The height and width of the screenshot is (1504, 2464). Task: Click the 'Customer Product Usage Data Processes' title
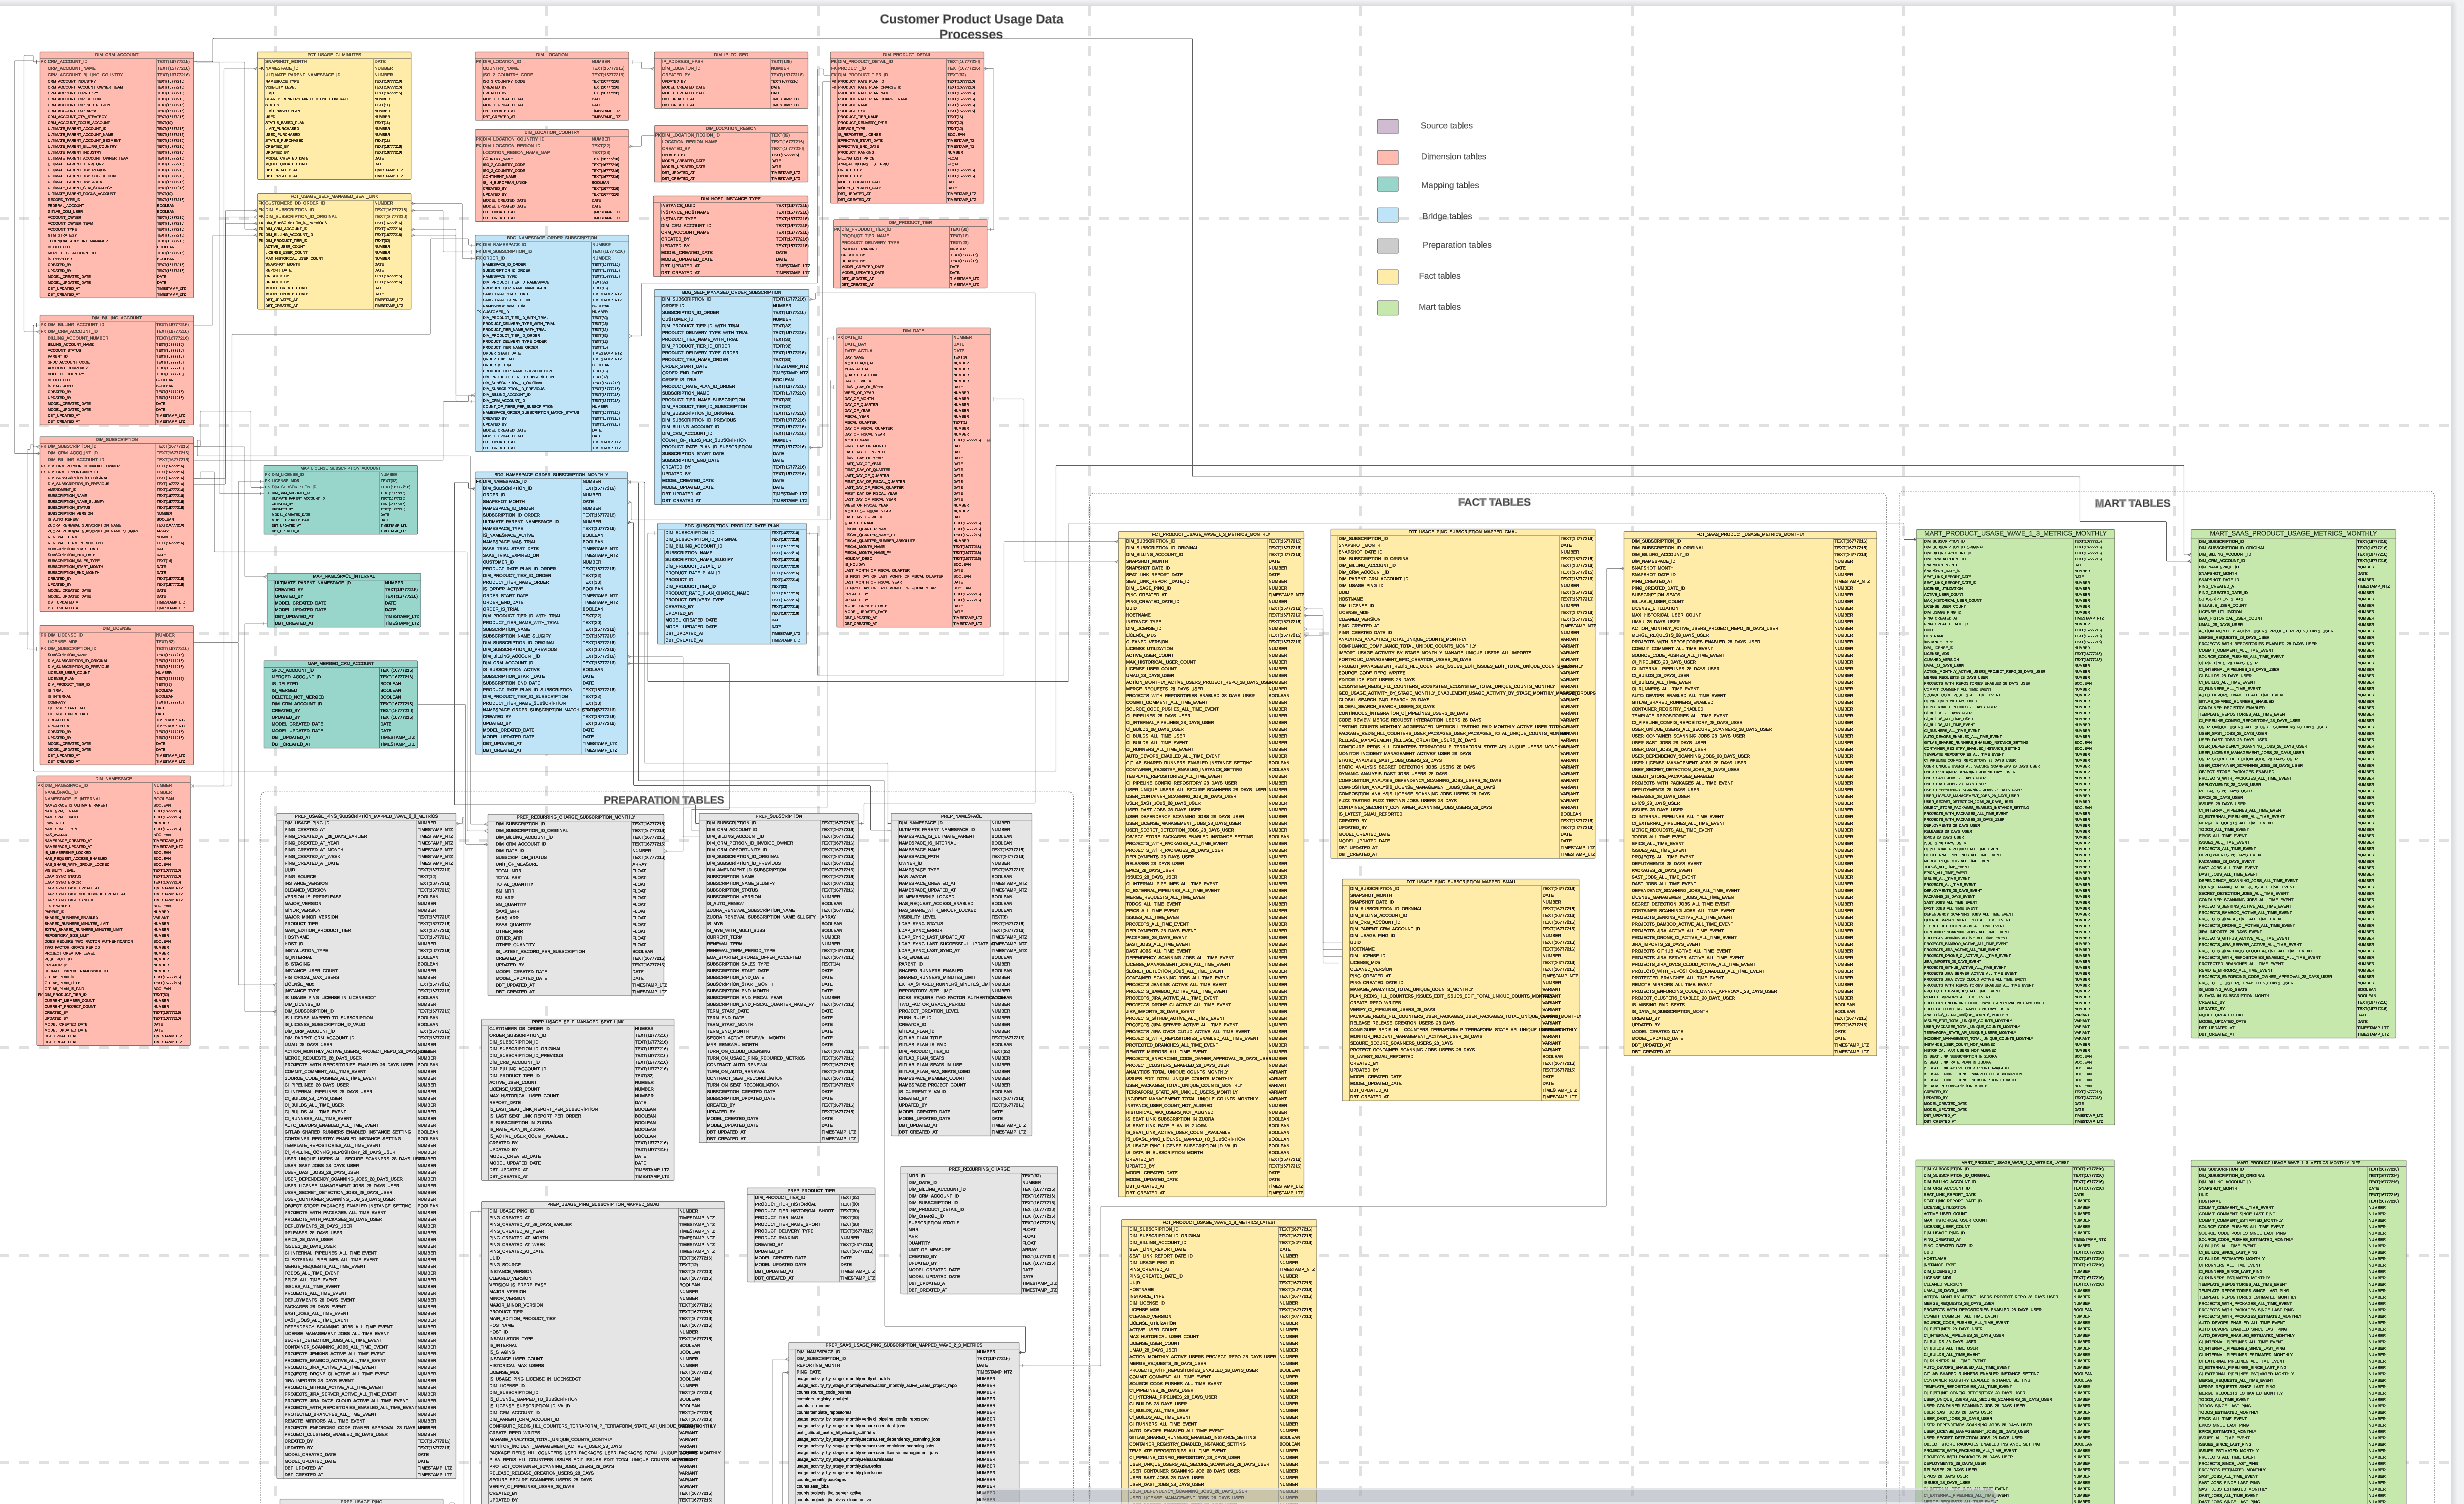point(971,26)
